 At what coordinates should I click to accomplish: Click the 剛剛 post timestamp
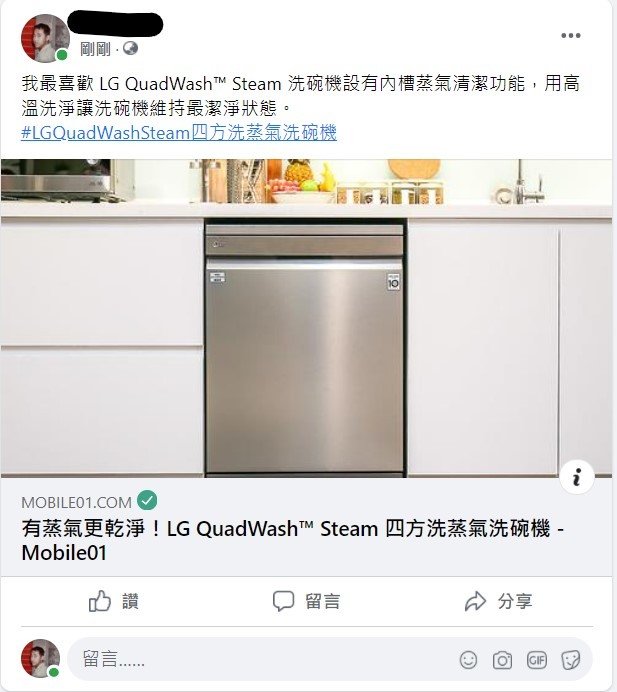pos(95,49)
